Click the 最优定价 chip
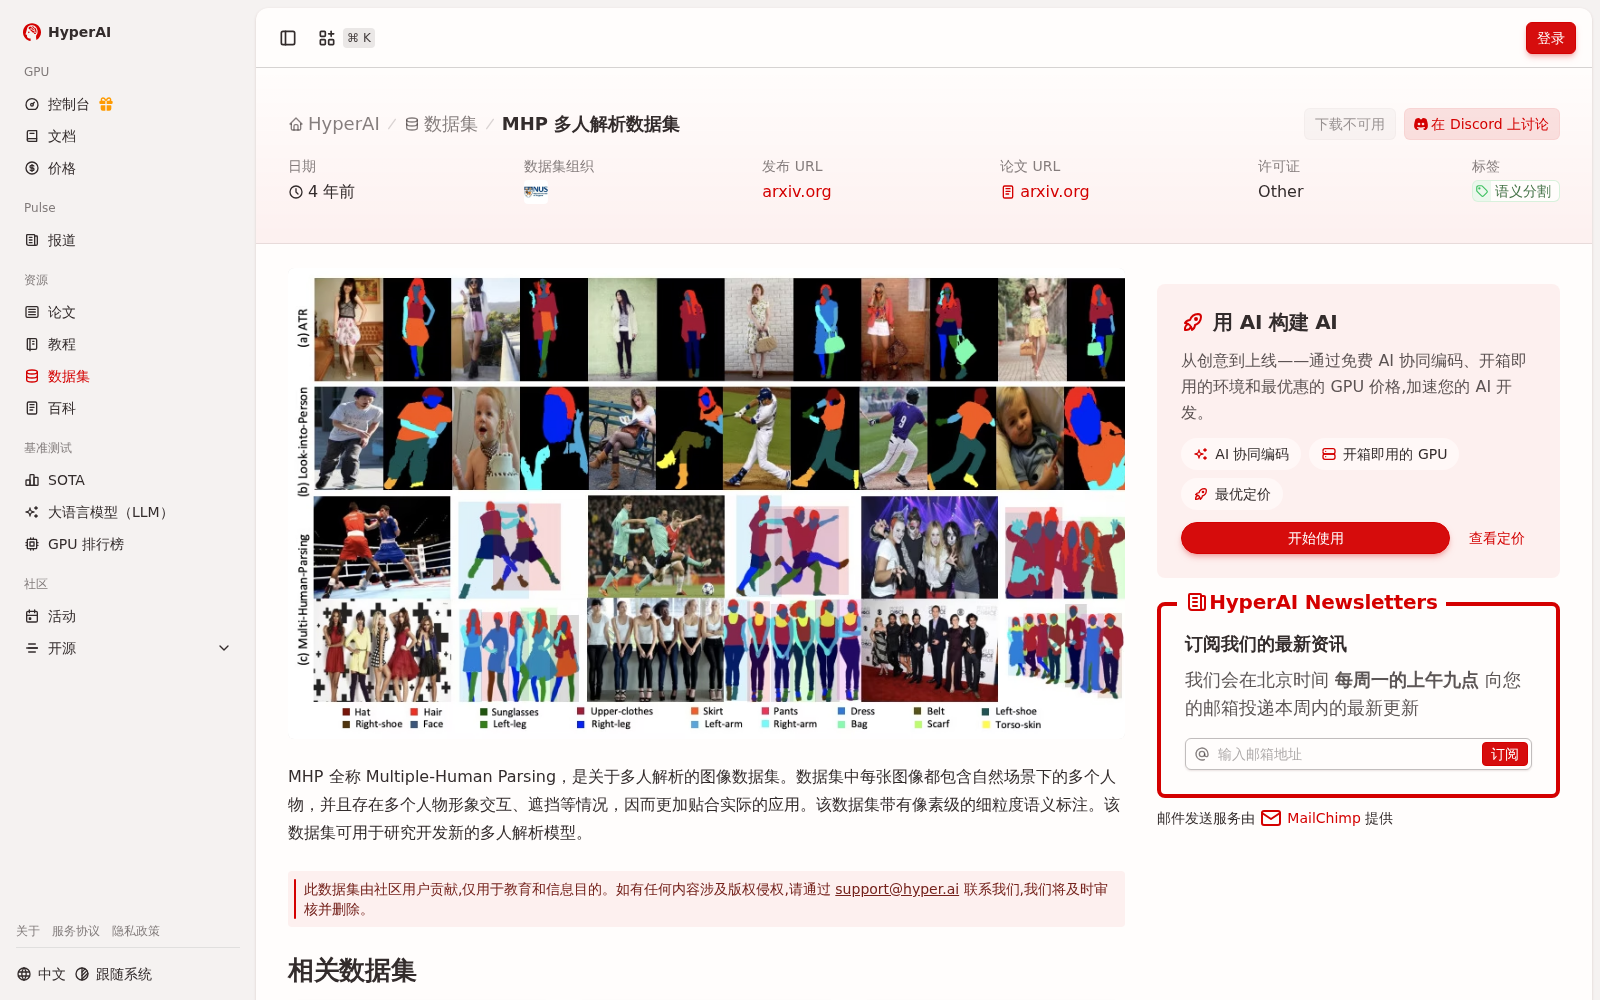This screenshot has width=1600, height=1000. coord(1232,494)
